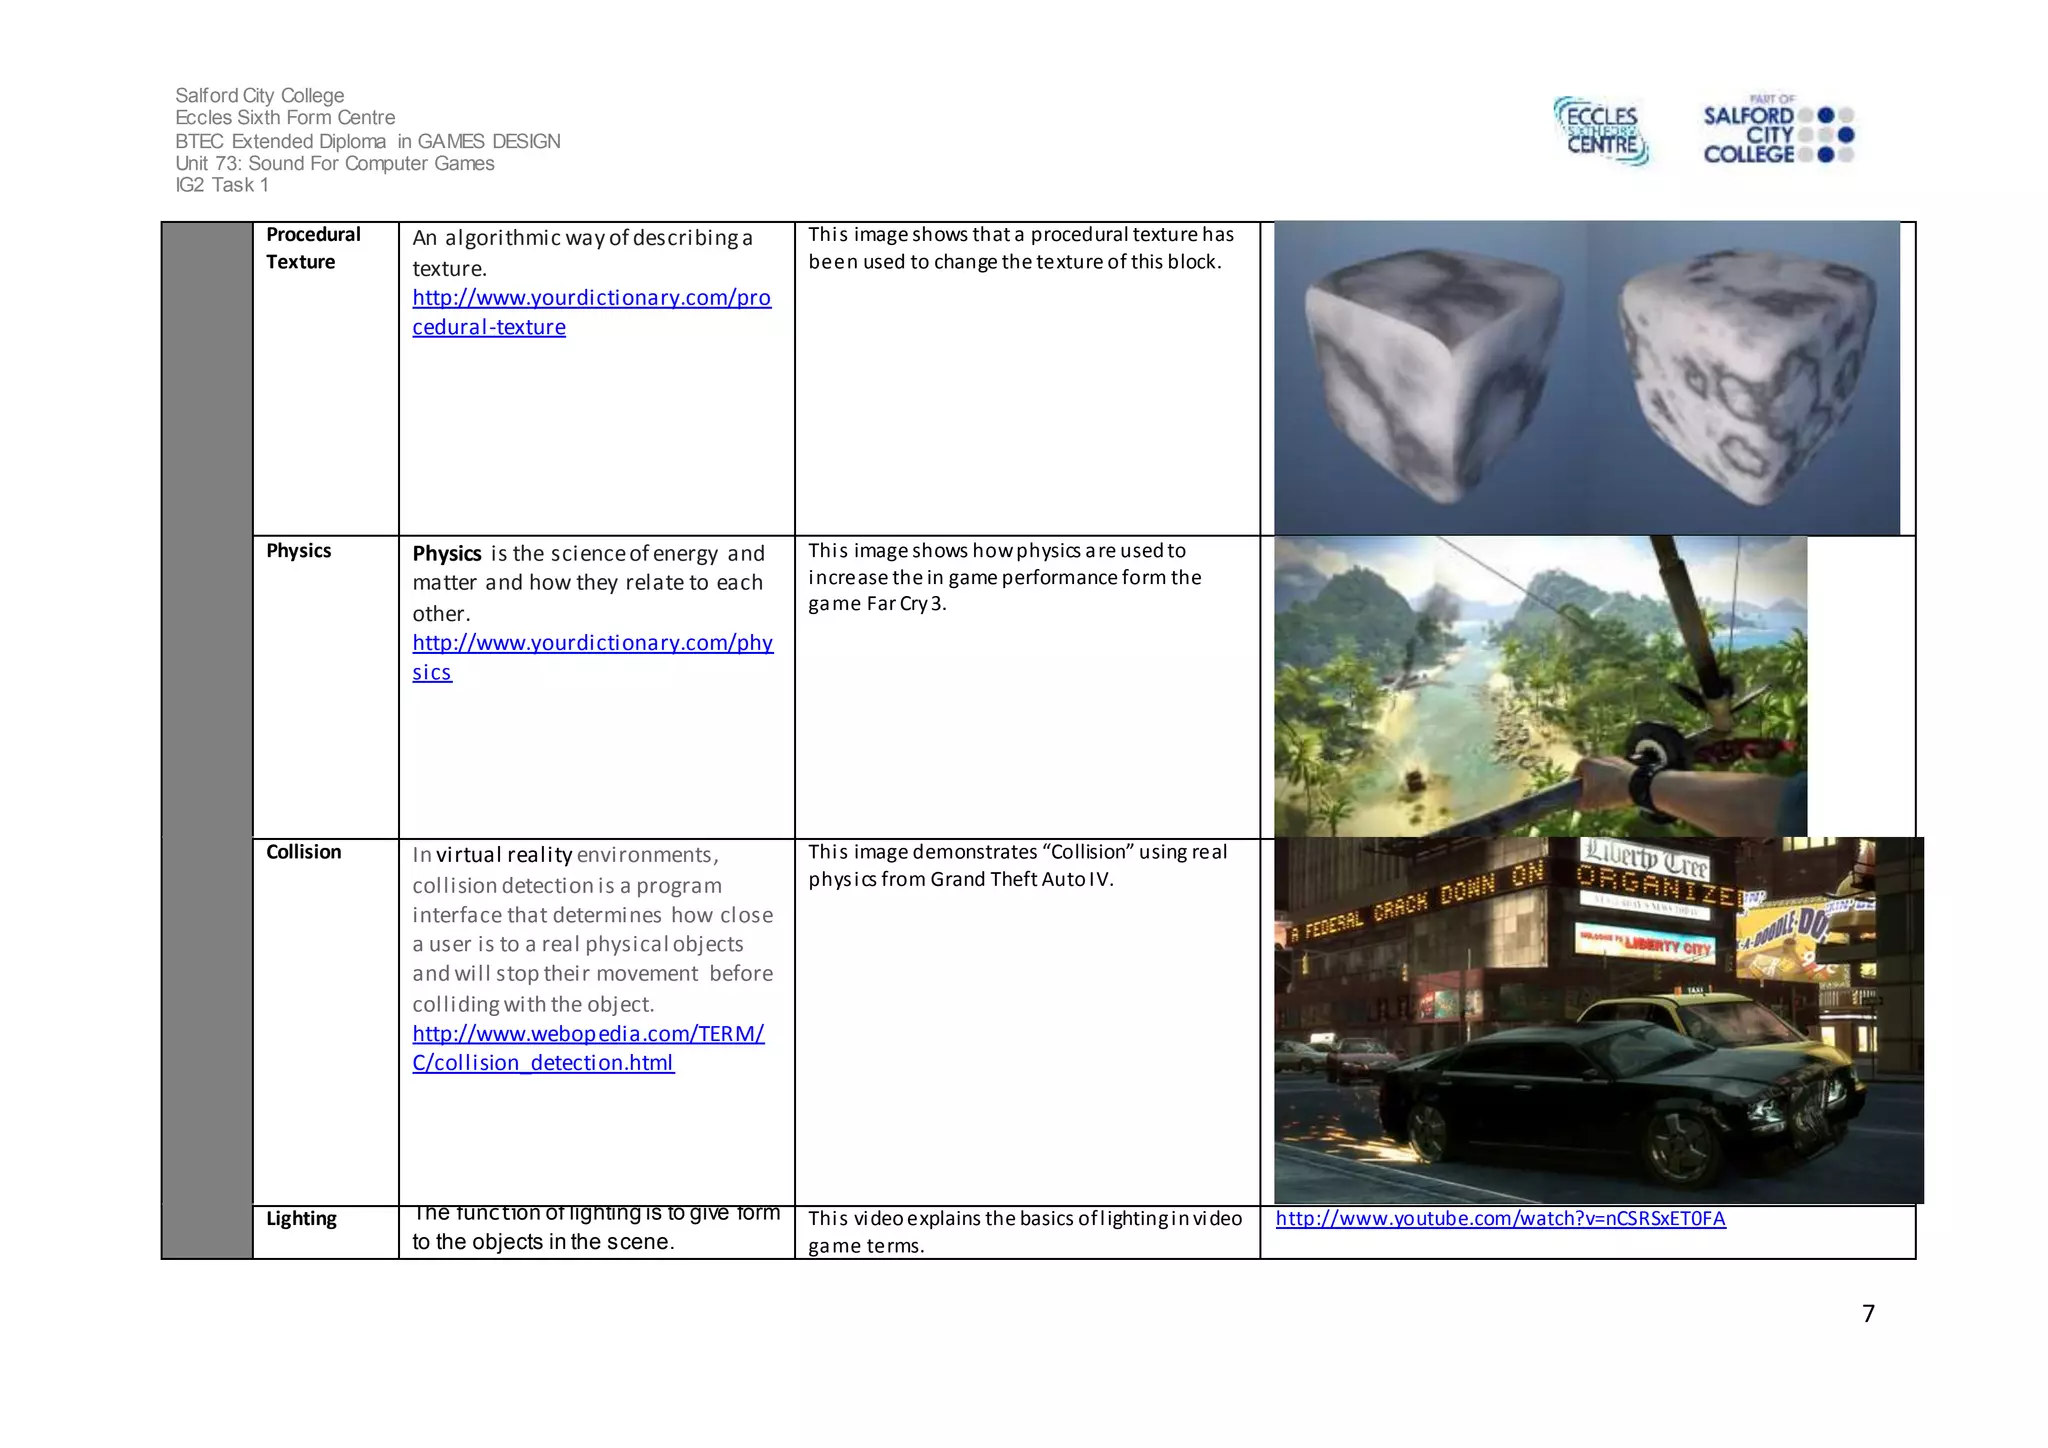2048x1448 pixels.
Task: Click the Salford City College header text
Action: click(259, 95)
